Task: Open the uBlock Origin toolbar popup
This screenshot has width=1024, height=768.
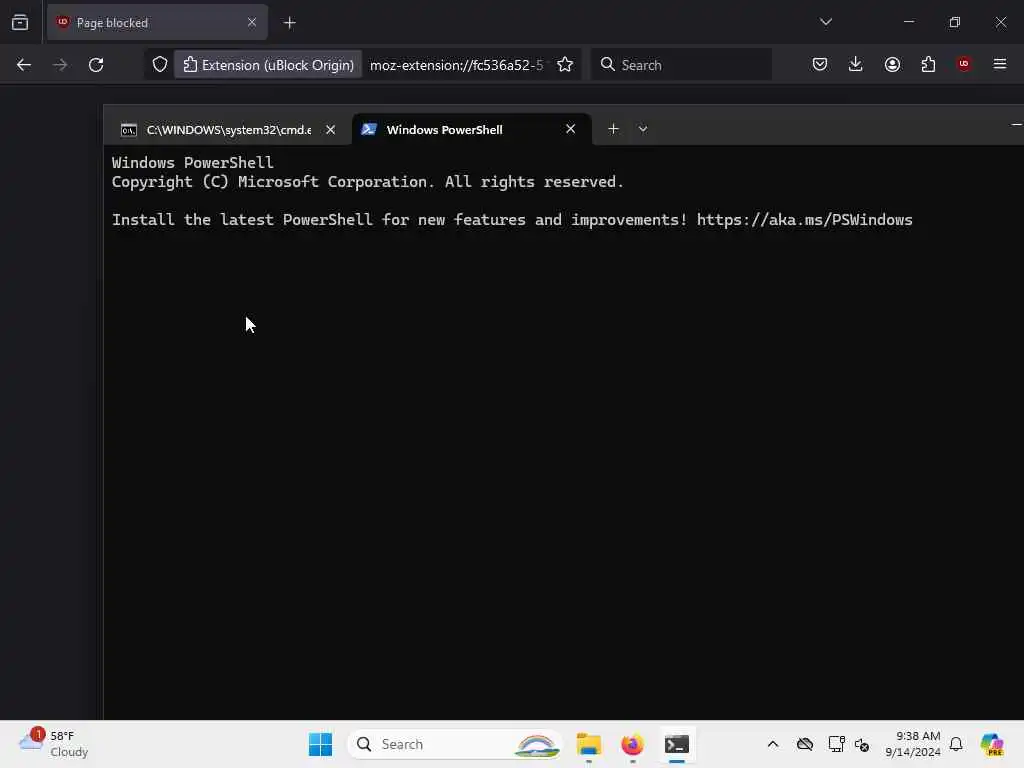Action: [964, 65]
